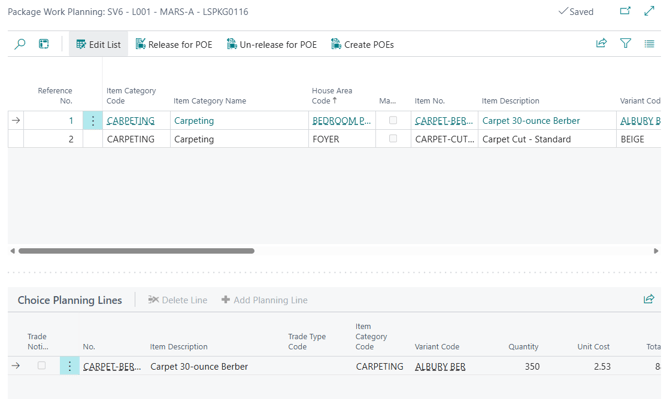This screenshot has height=399, width=670.
Task: Select the FOYER house area cell
Action: [x=342, y=139]
